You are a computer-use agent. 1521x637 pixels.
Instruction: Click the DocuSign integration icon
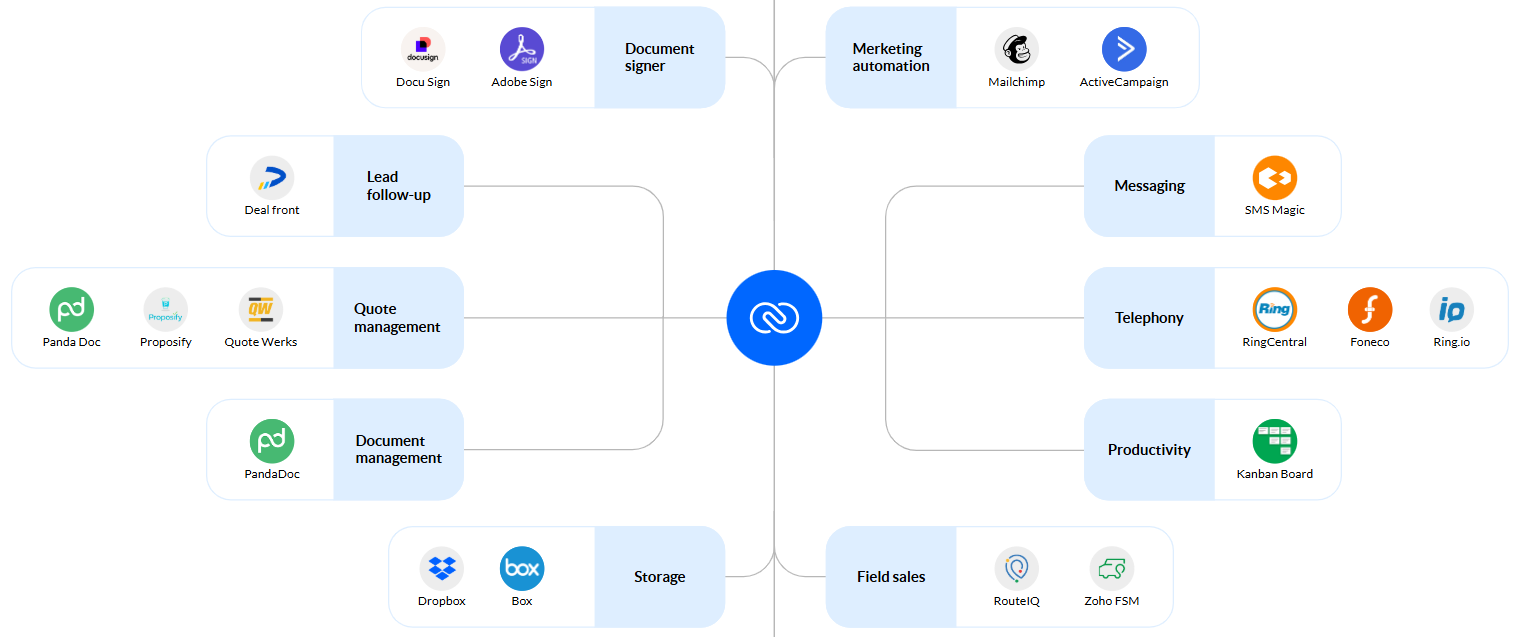tap(422, 47)
